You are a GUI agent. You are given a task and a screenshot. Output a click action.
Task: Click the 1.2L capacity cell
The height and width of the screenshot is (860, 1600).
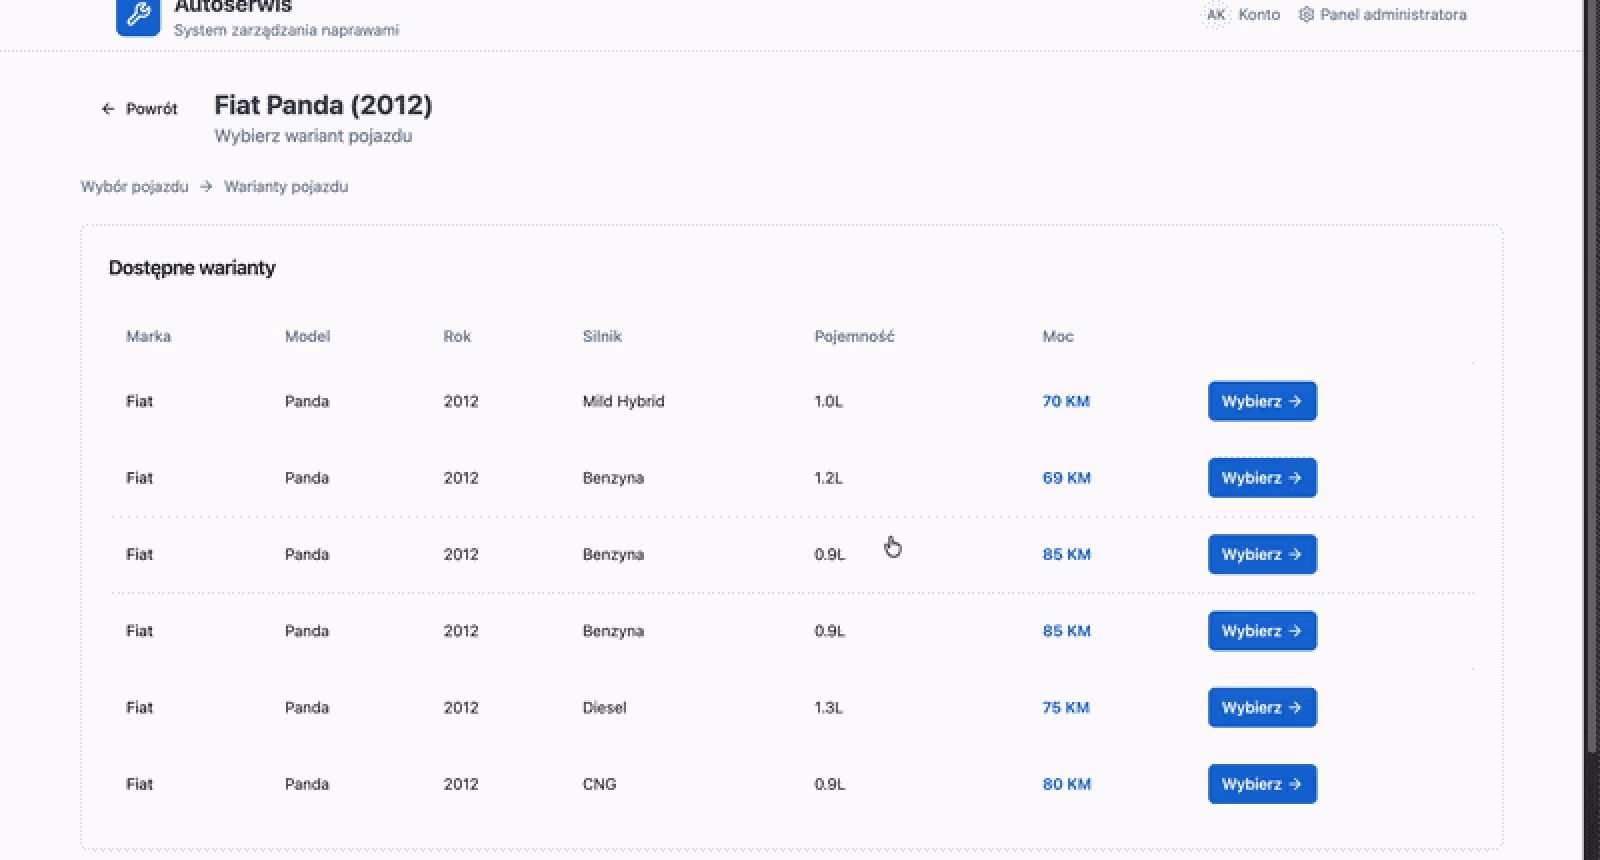tap(828, 478)
